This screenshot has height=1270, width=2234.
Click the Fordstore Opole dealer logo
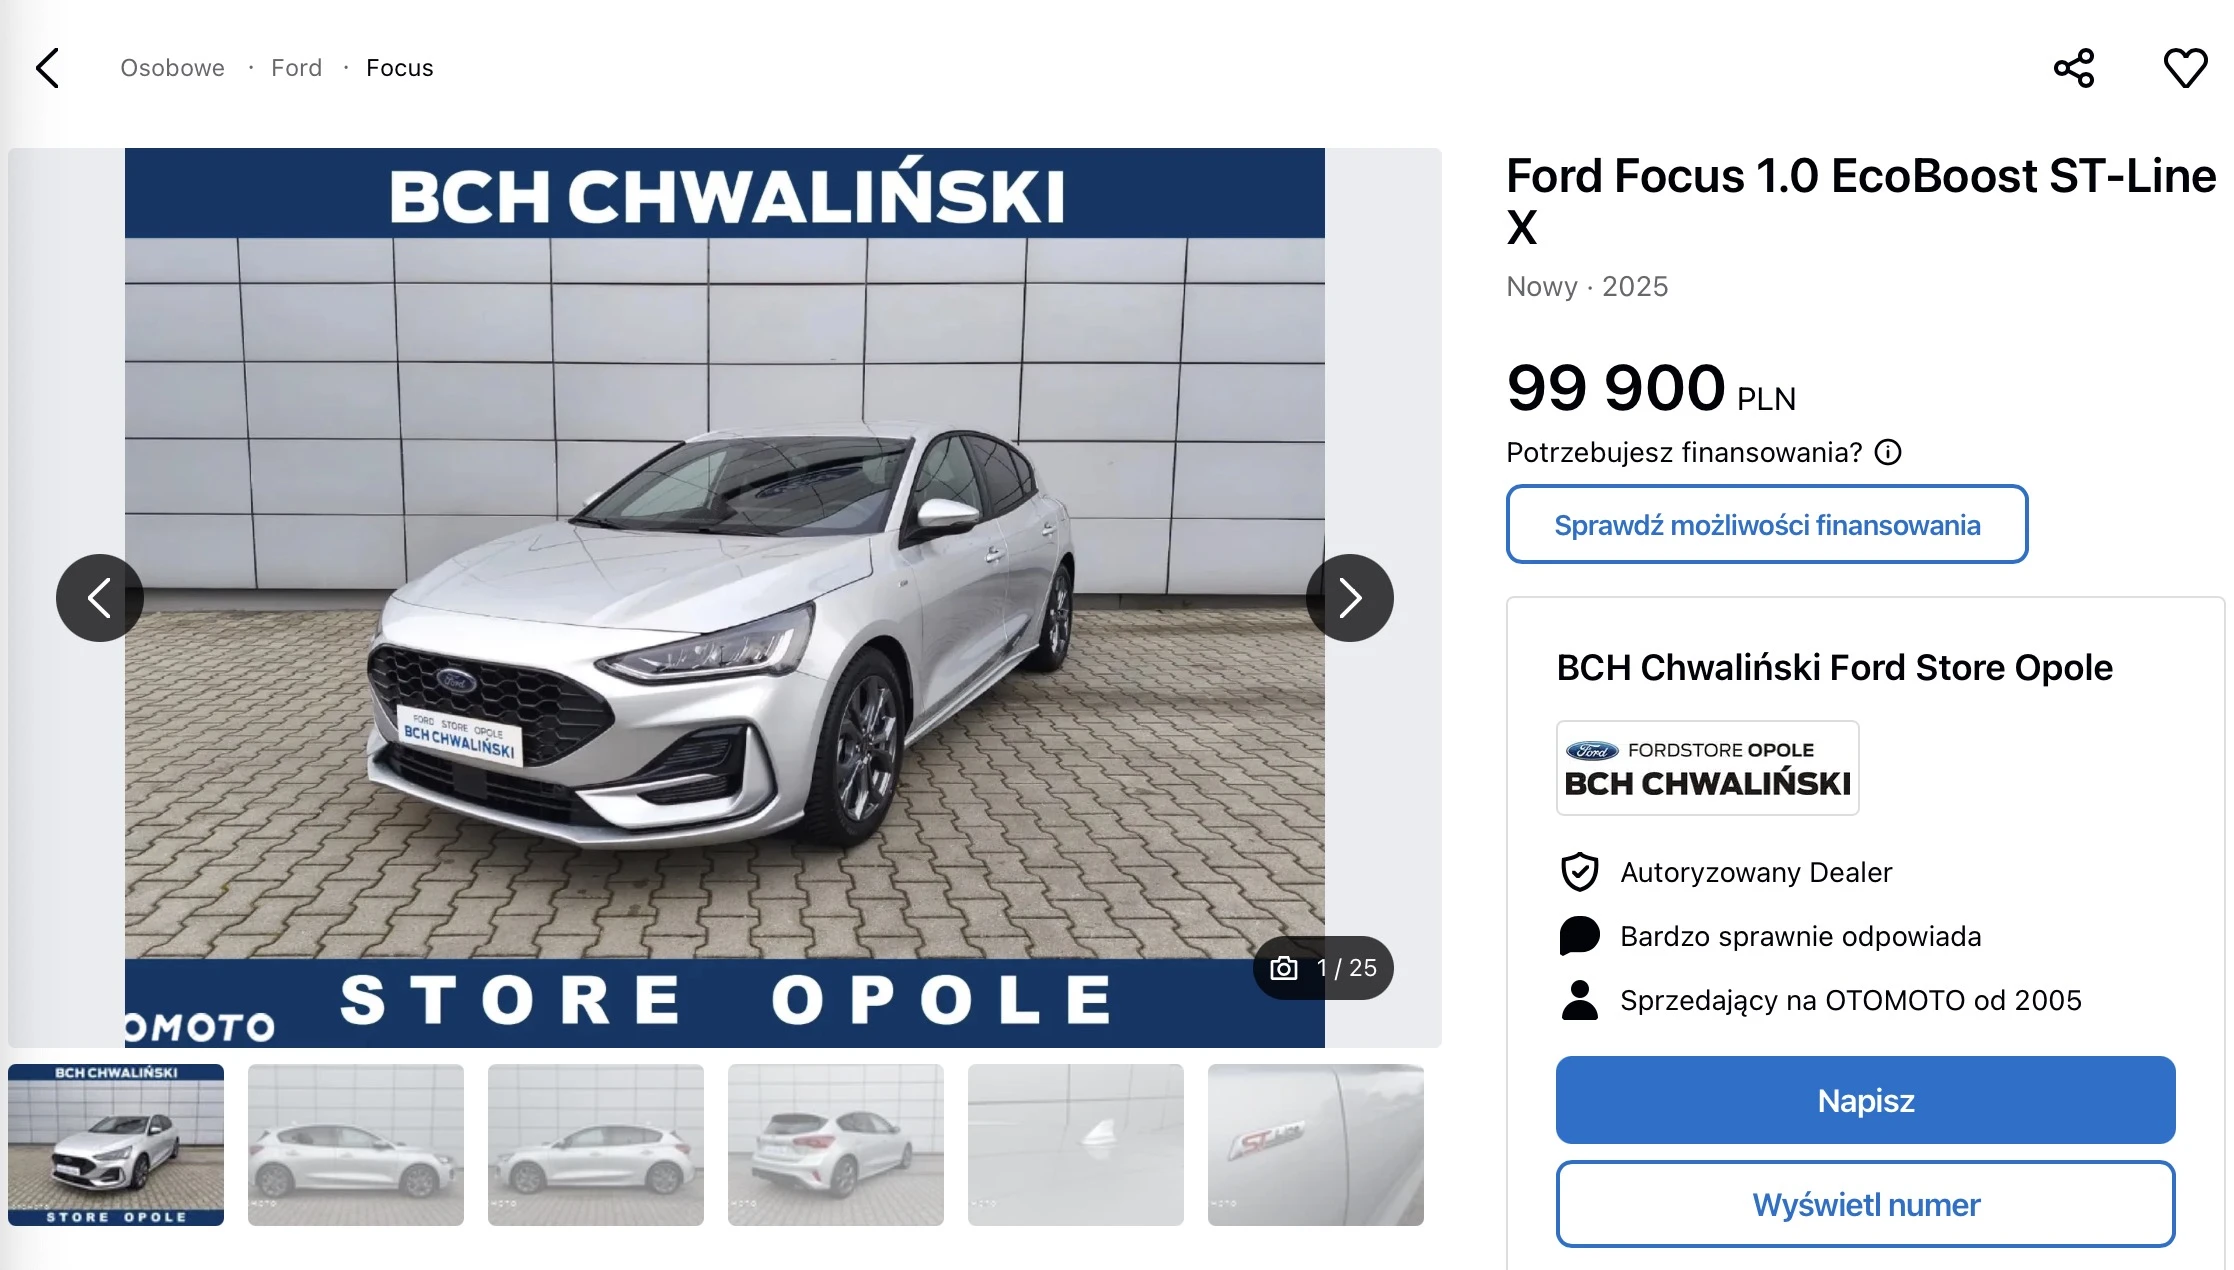pos(1707,768)
